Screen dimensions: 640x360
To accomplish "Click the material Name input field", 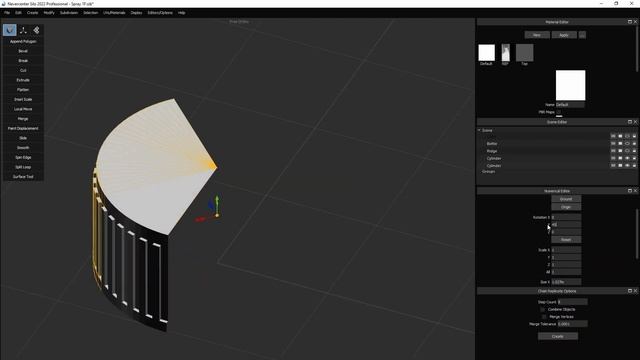I will 570,105.
